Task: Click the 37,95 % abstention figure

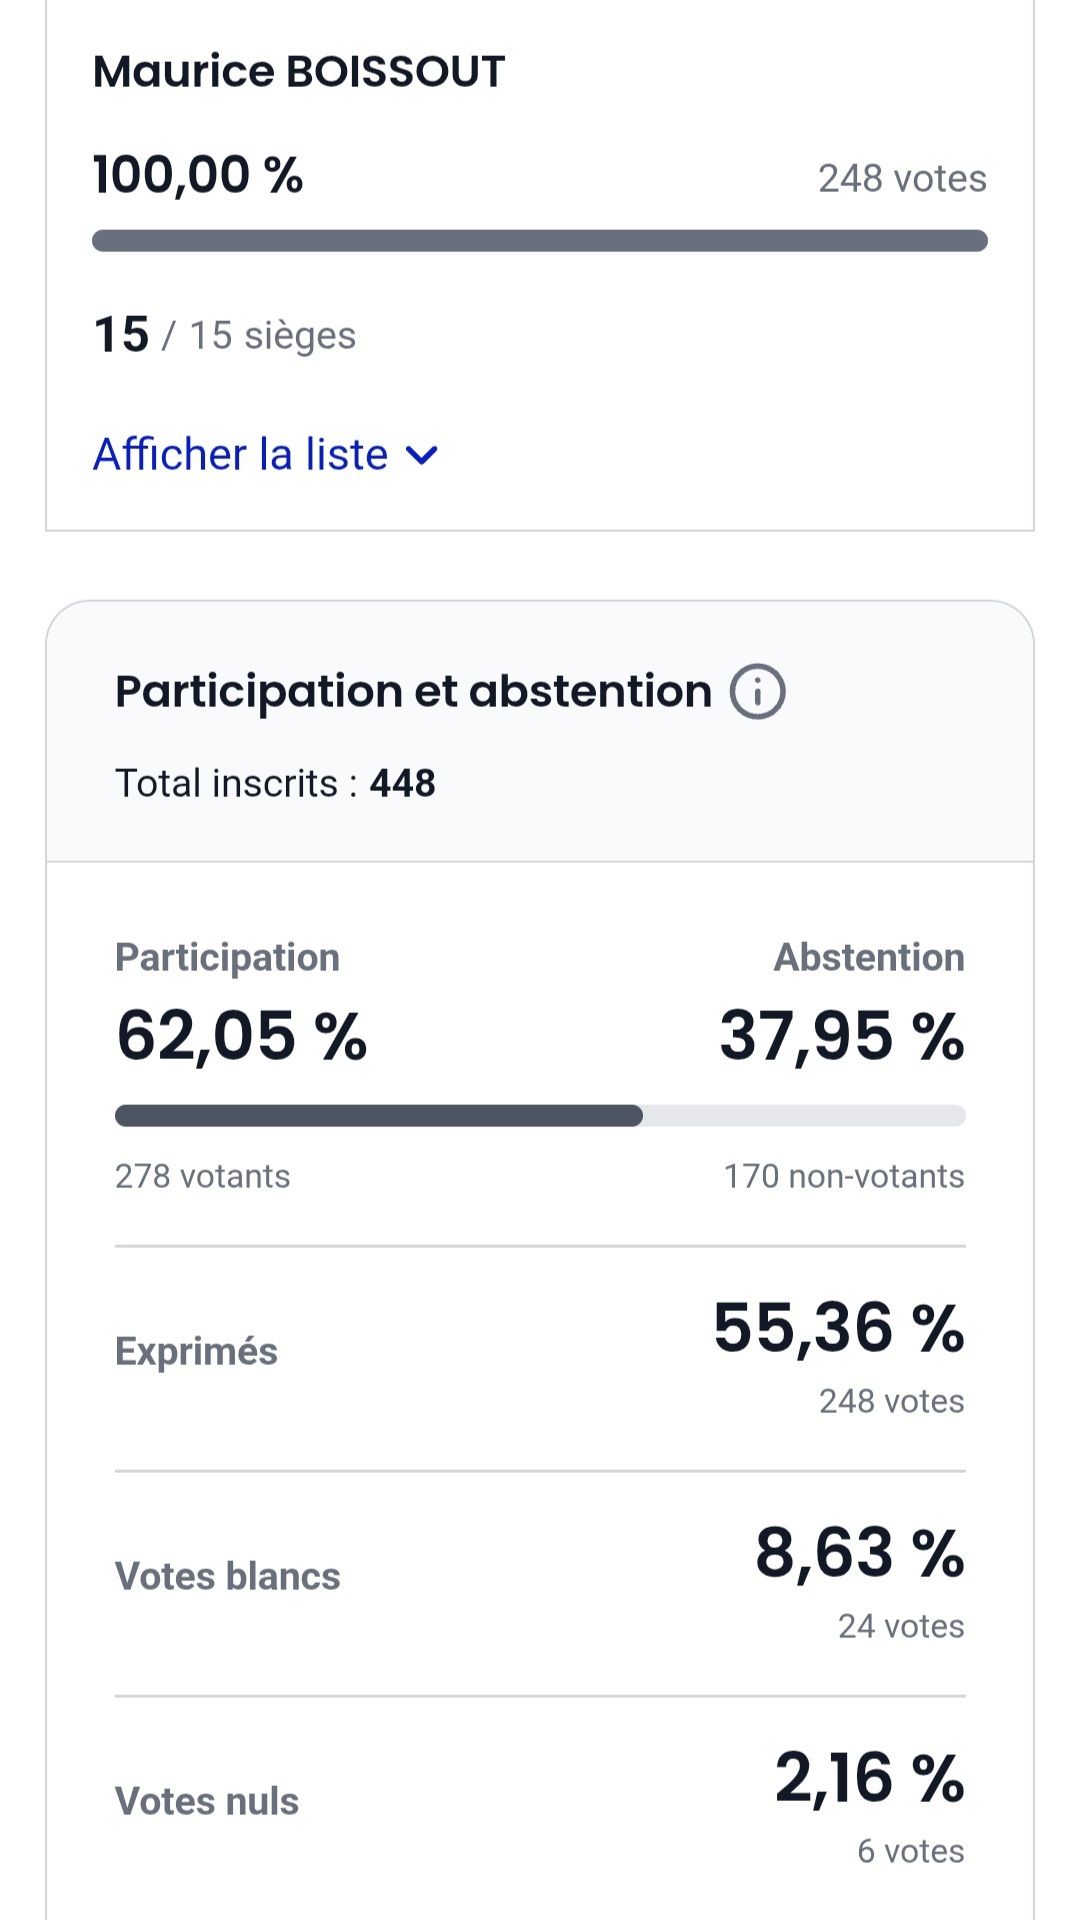Action: [x=842, y=1035]
